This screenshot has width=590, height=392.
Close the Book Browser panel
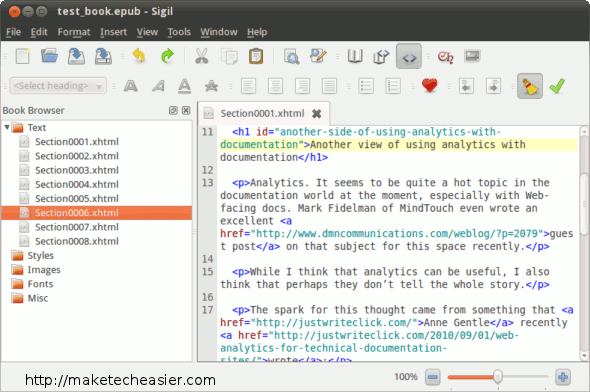[186, 110]
